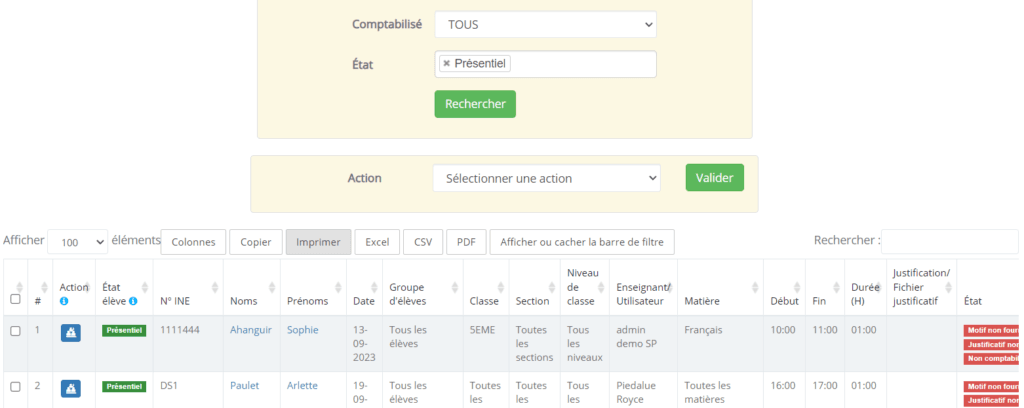1024x408 pixels.
Task: Click the Valider button
Action: 714,178
